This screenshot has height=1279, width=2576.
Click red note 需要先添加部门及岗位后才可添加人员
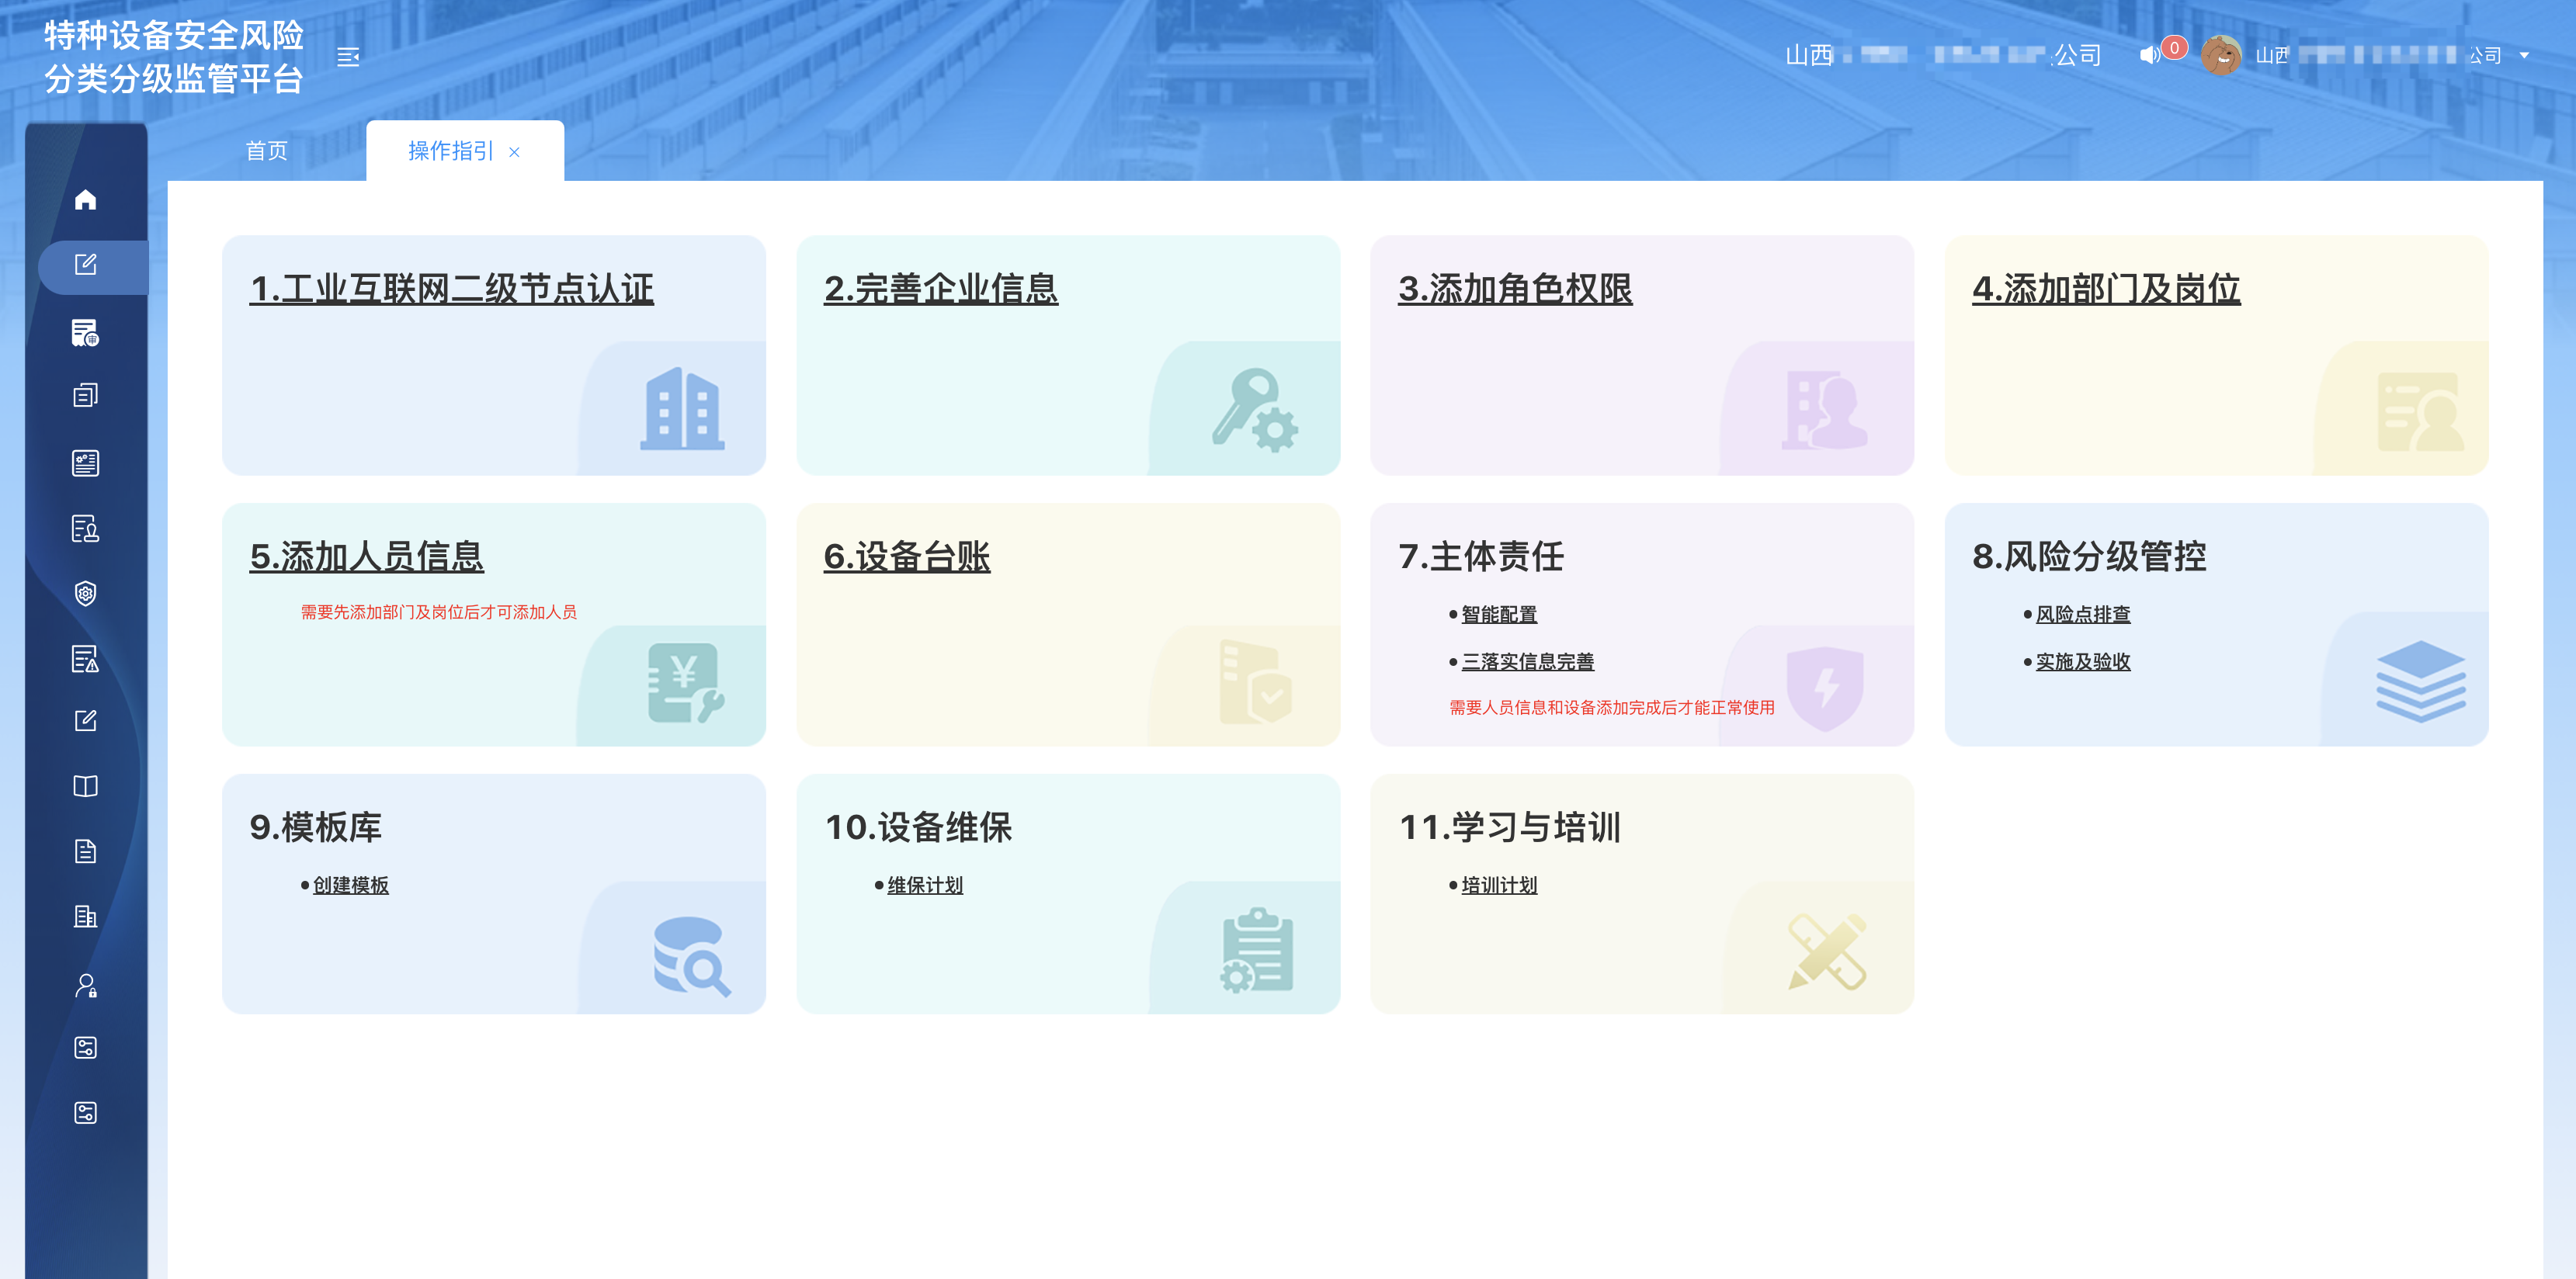tap(439, 612)
